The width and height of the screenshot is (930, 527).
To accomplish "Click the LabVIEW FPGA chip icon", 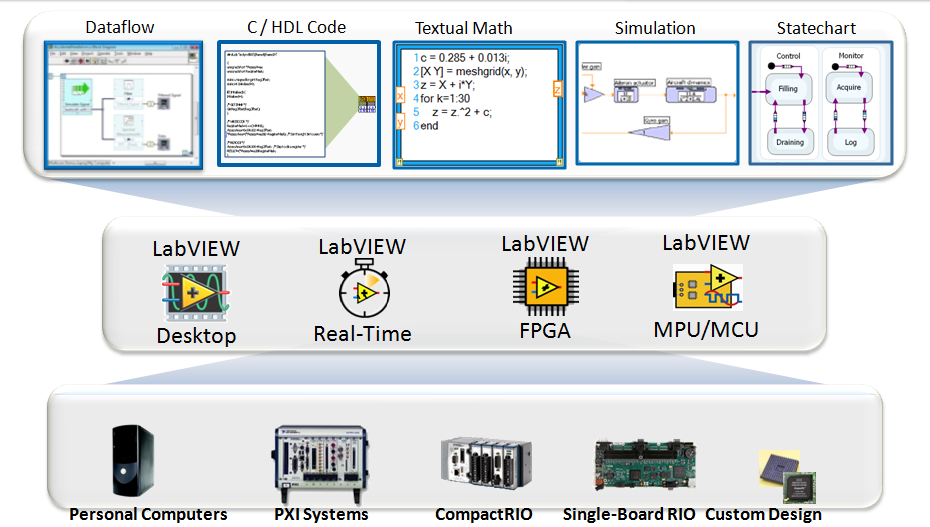I will click(x=546, y=287).
